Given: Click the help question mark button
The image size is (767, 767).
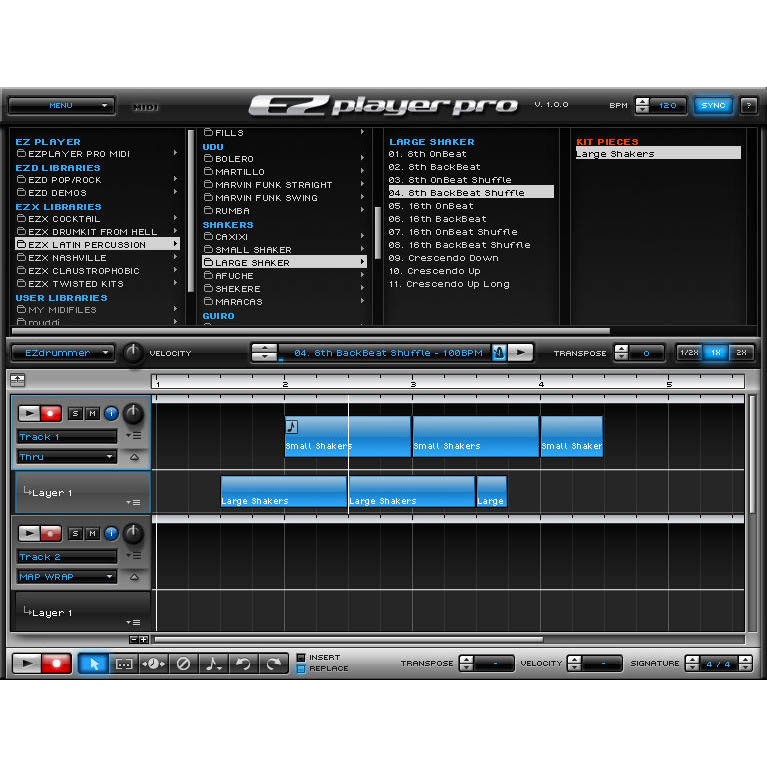Looking at the screenshot, I should [x=748, y=105].
